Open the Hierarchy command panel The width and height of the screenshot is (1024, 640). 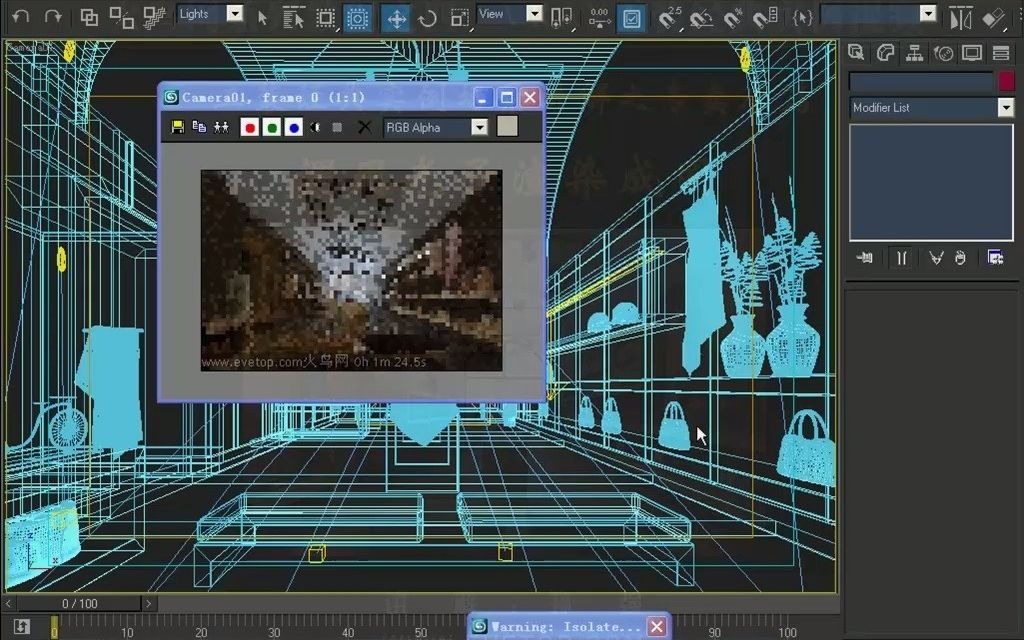[x=915, y=52]
